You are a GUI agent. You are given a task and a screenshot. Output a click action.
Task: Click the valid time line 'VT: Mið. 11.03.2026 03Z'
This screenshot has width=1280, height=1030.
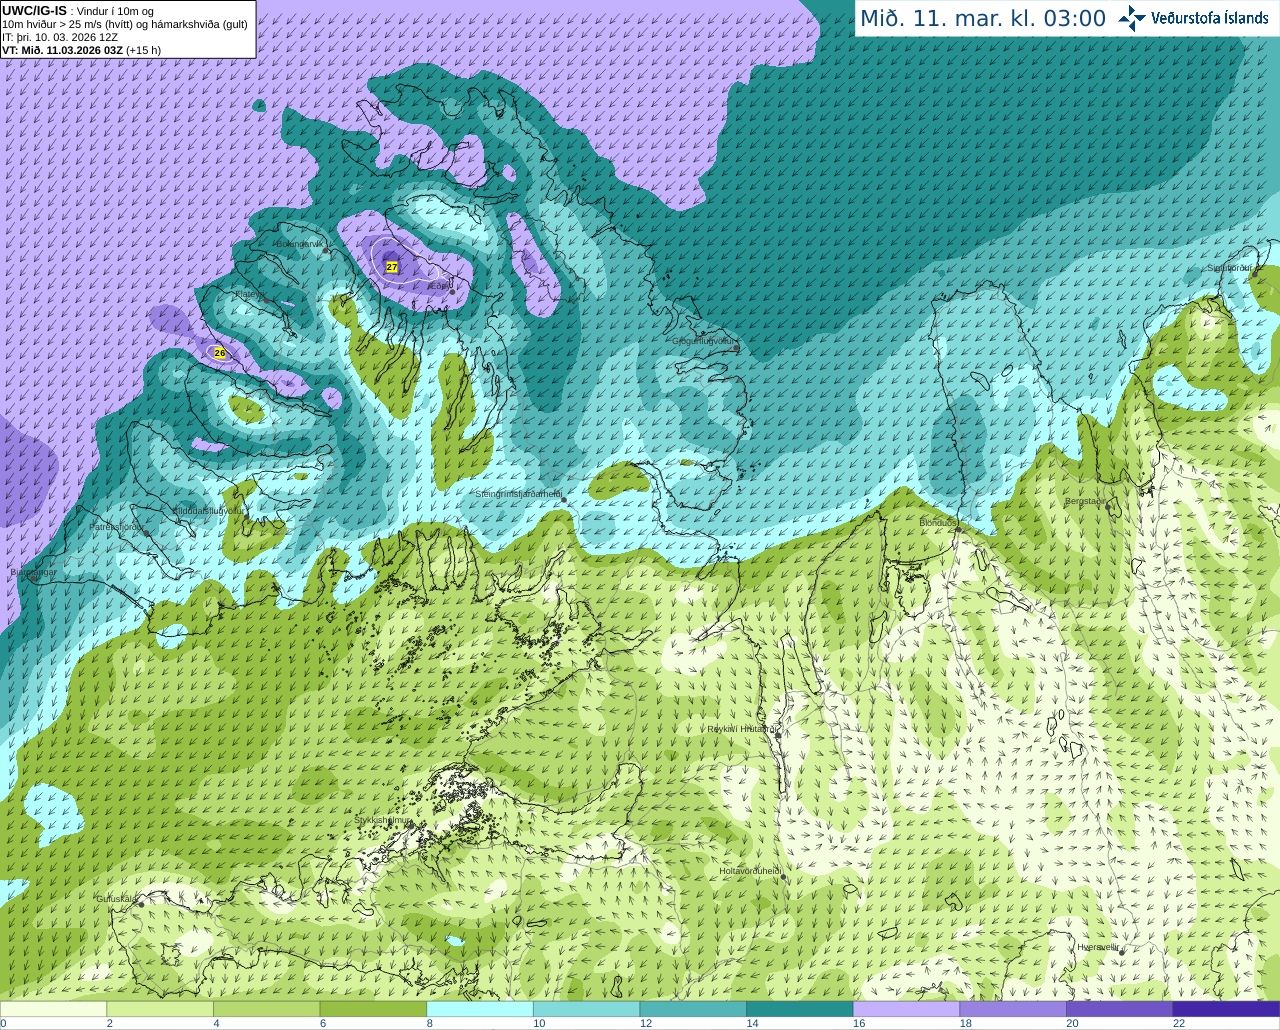coord(62,50)
